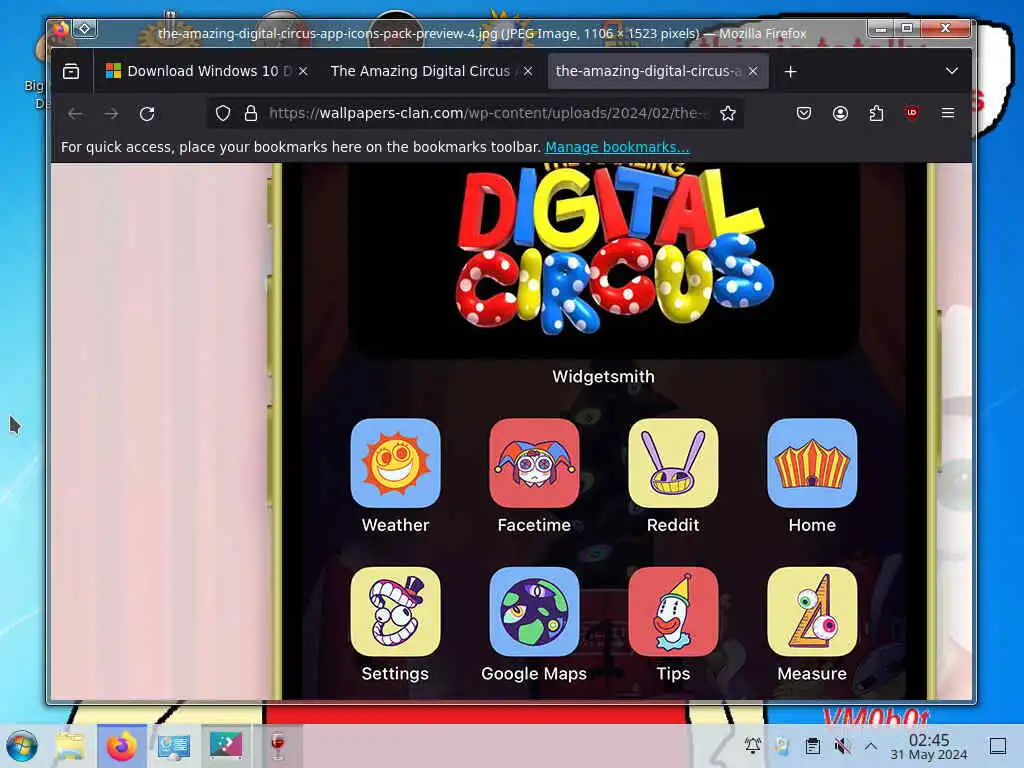
Task: Click show desktop button in taskbar
Action: click(x=998, y=745)
